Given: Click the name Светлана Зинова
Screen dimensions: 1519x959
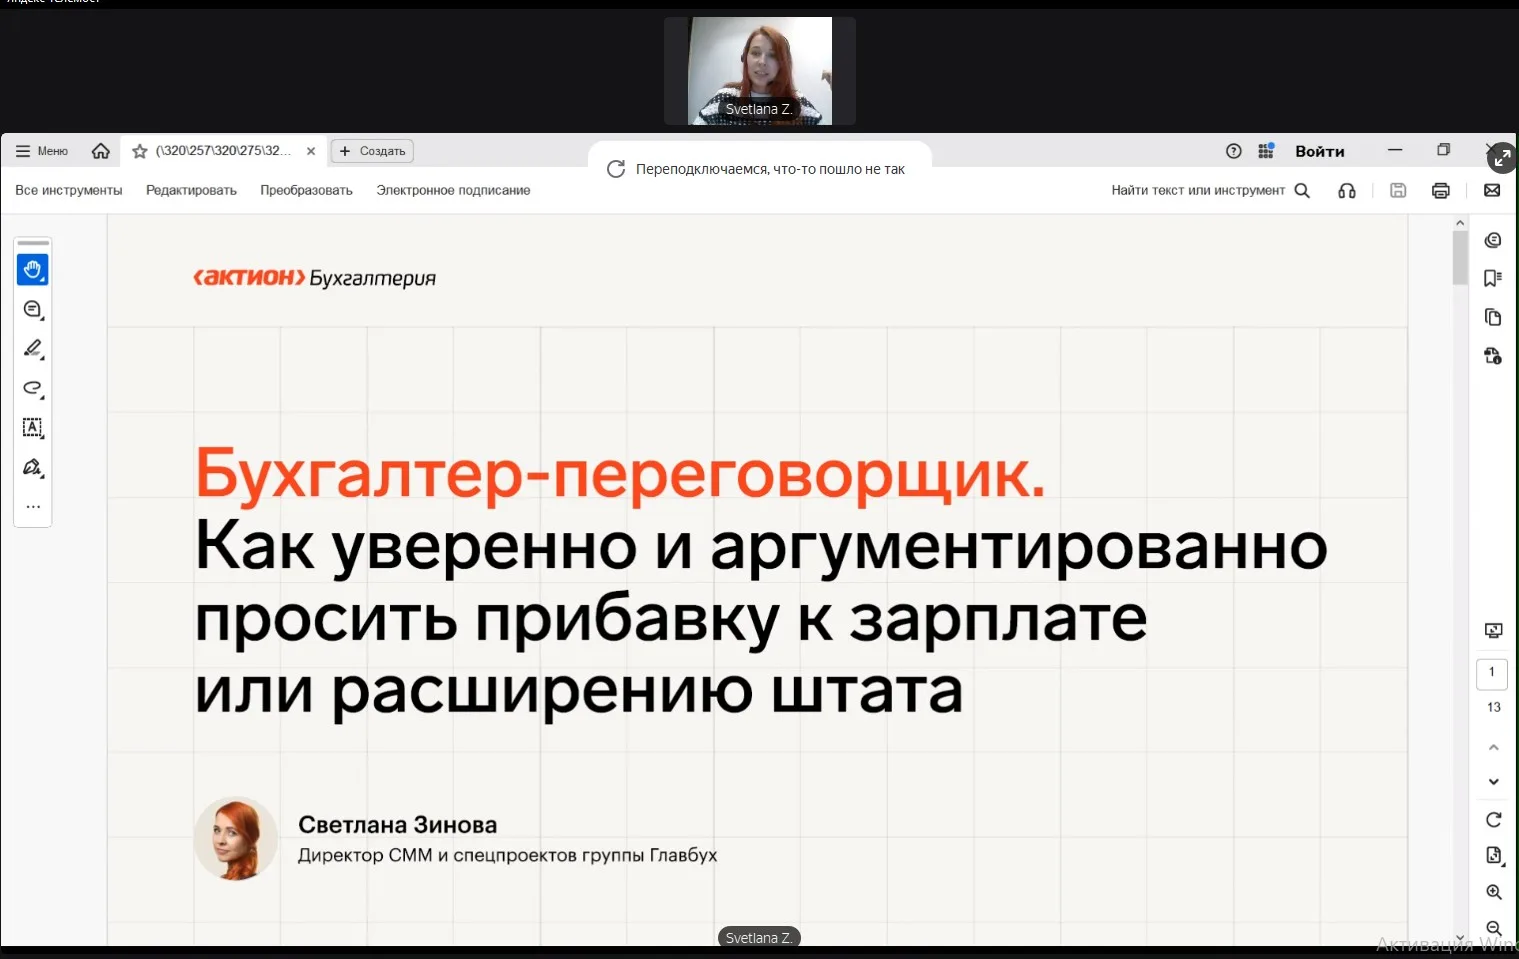Looking at the screenshot, I should coord(398,825).
